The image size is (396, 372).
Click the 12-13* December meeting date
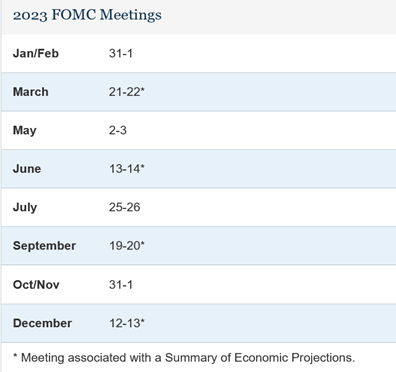coord(127,323)
